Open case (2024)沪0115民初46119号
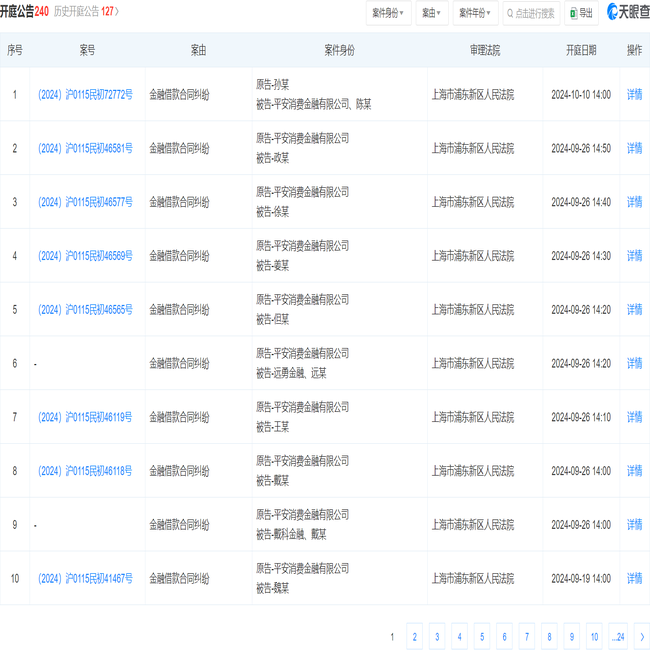 85,417
